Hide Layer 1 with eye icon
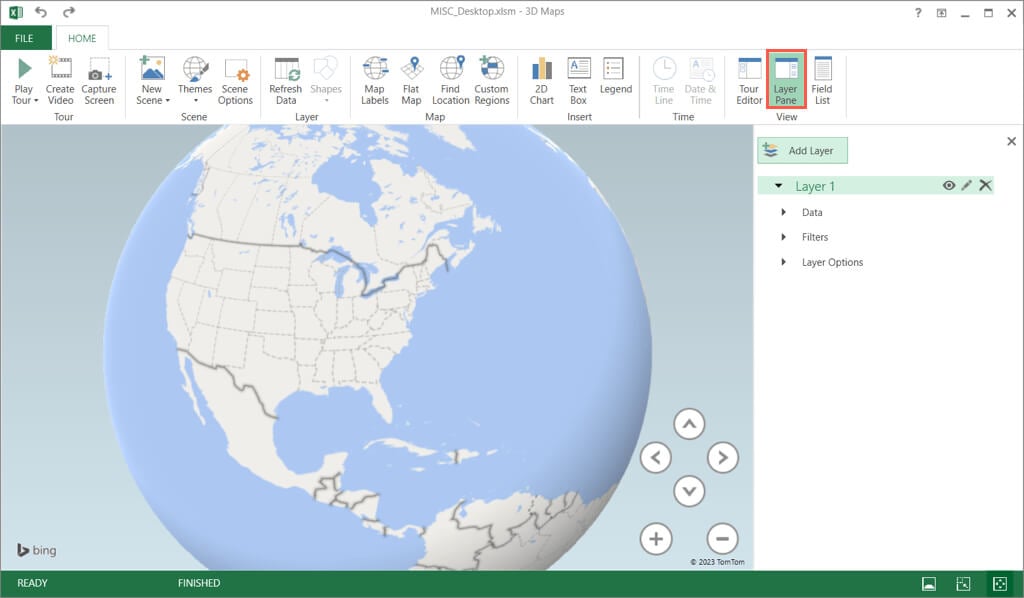Viewport: 1024px width, 598px height. (x=949, y=186)
